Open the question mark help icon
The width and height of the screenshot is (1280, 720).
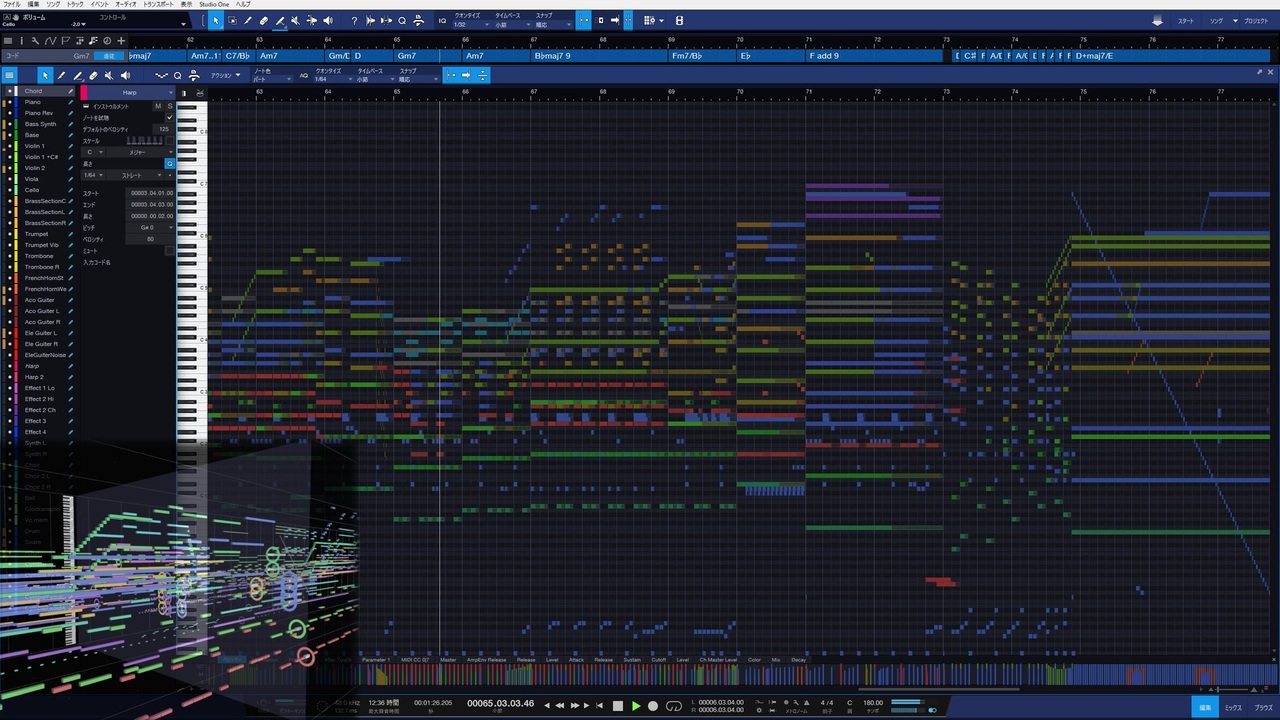354,20
